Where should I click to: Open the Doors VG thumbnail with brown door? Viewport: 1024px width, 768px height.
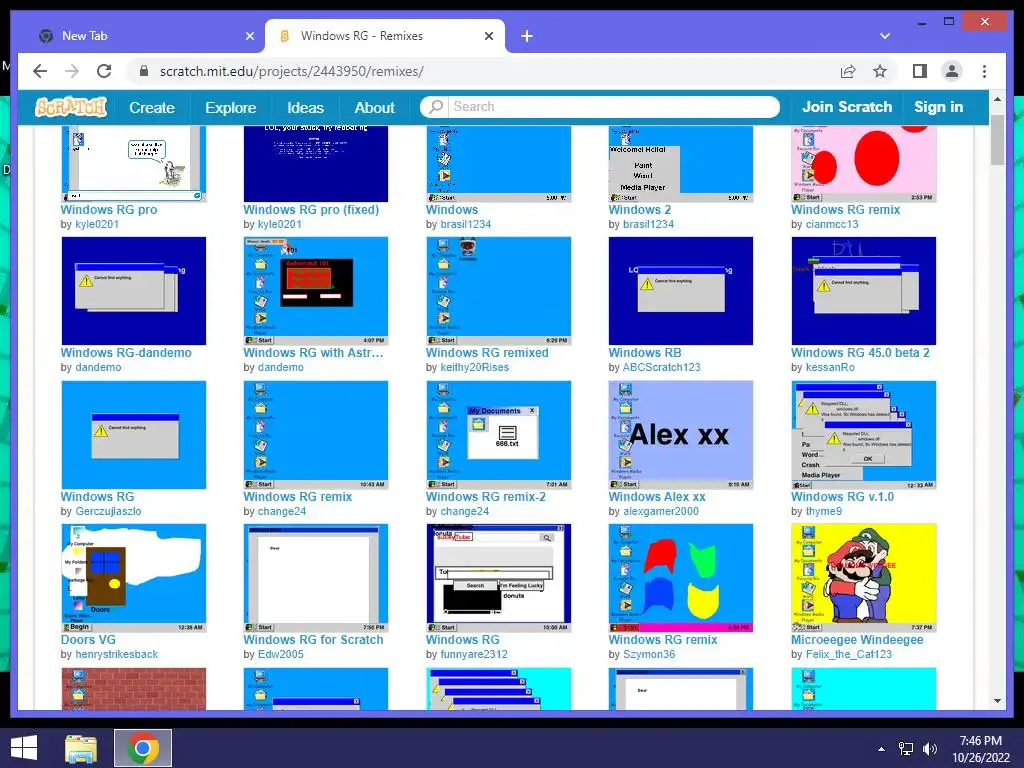[x=133, y=578]
